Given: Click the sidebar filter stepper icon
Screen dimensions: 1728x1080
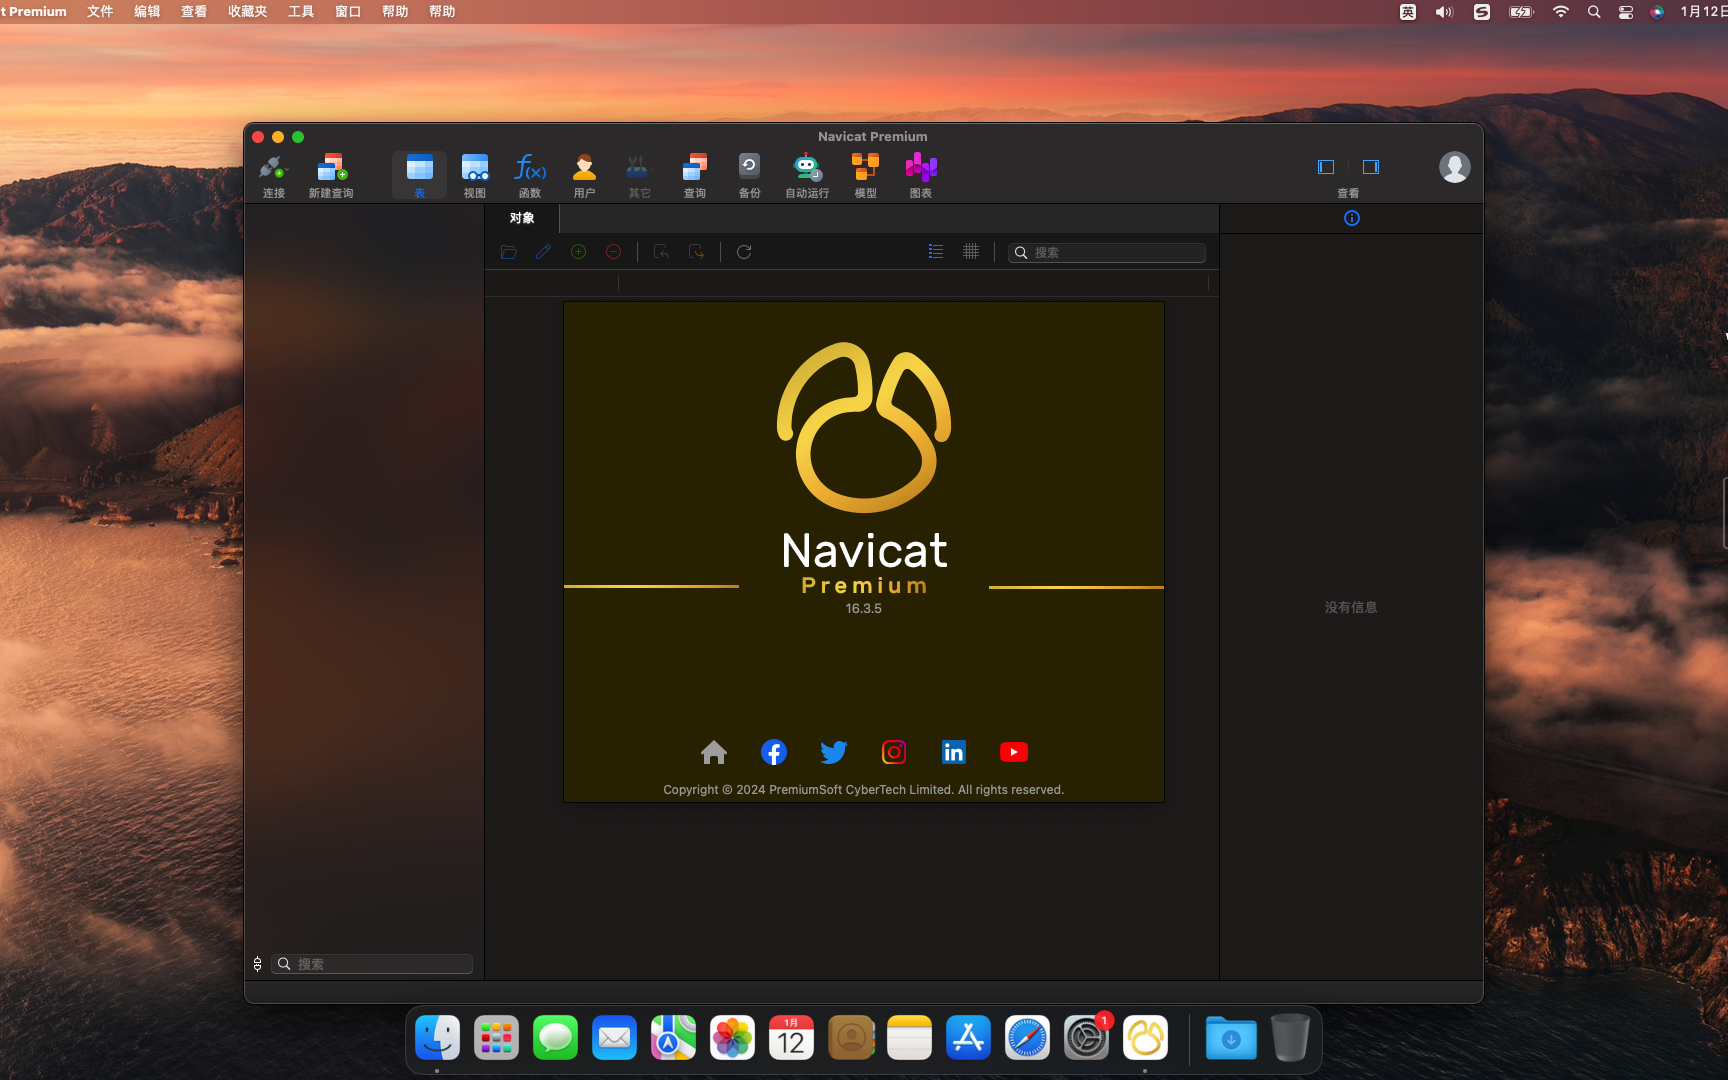Looking at the screenshot, I should pos(258,964).
